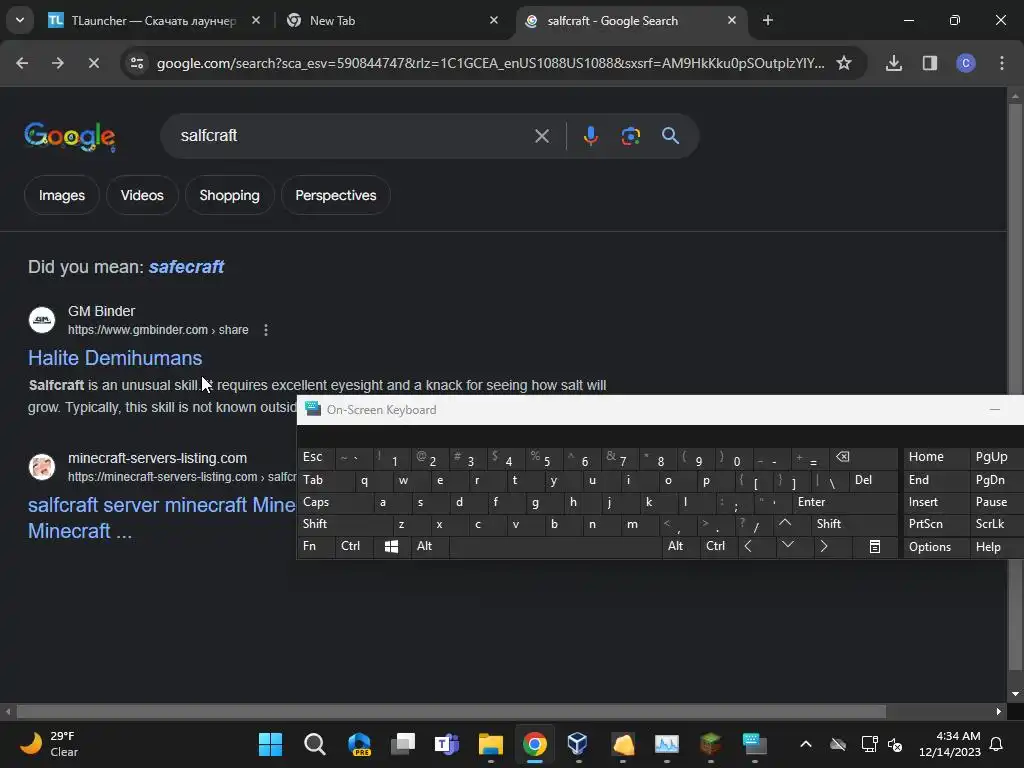
Task: Open the salfcraft server minecraft result
Action: coord(162,517)
